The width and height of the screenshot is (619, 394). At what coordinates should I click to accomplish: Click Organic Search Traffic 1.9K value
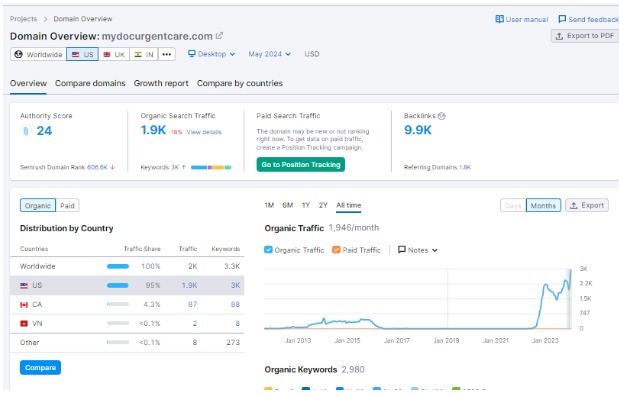[x=153, y=130]
